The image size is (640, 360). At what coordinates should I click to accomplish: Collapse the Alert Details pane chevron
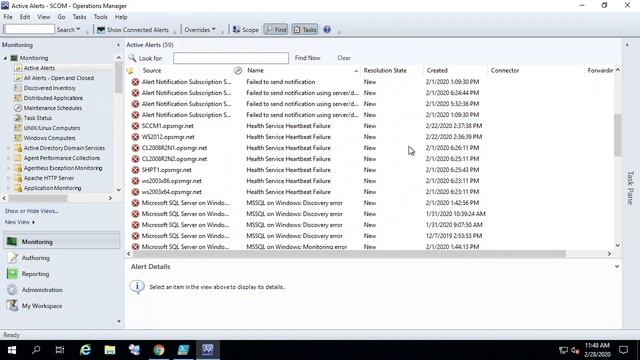(617, 267)
